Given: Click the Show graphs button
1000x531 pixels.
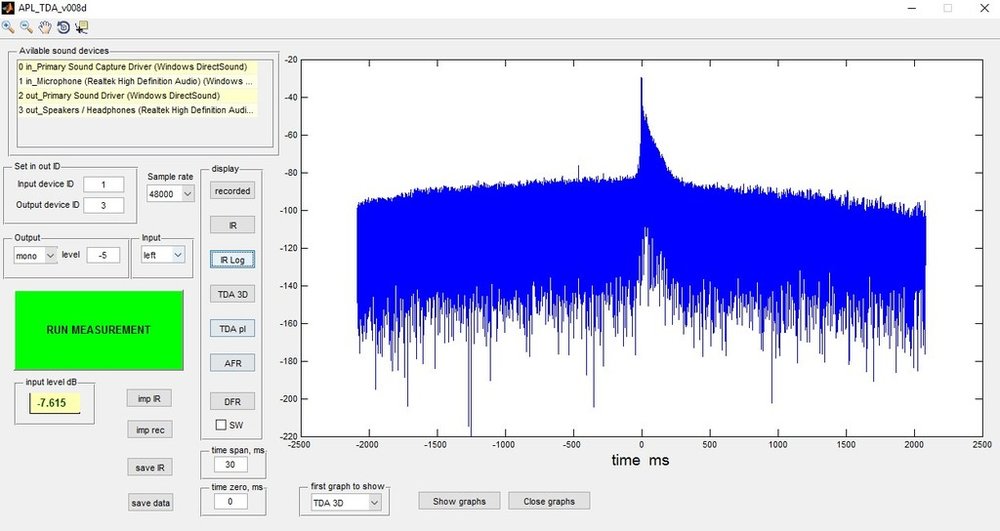Looking at the screenshot, I should click(x=459, y=501).
